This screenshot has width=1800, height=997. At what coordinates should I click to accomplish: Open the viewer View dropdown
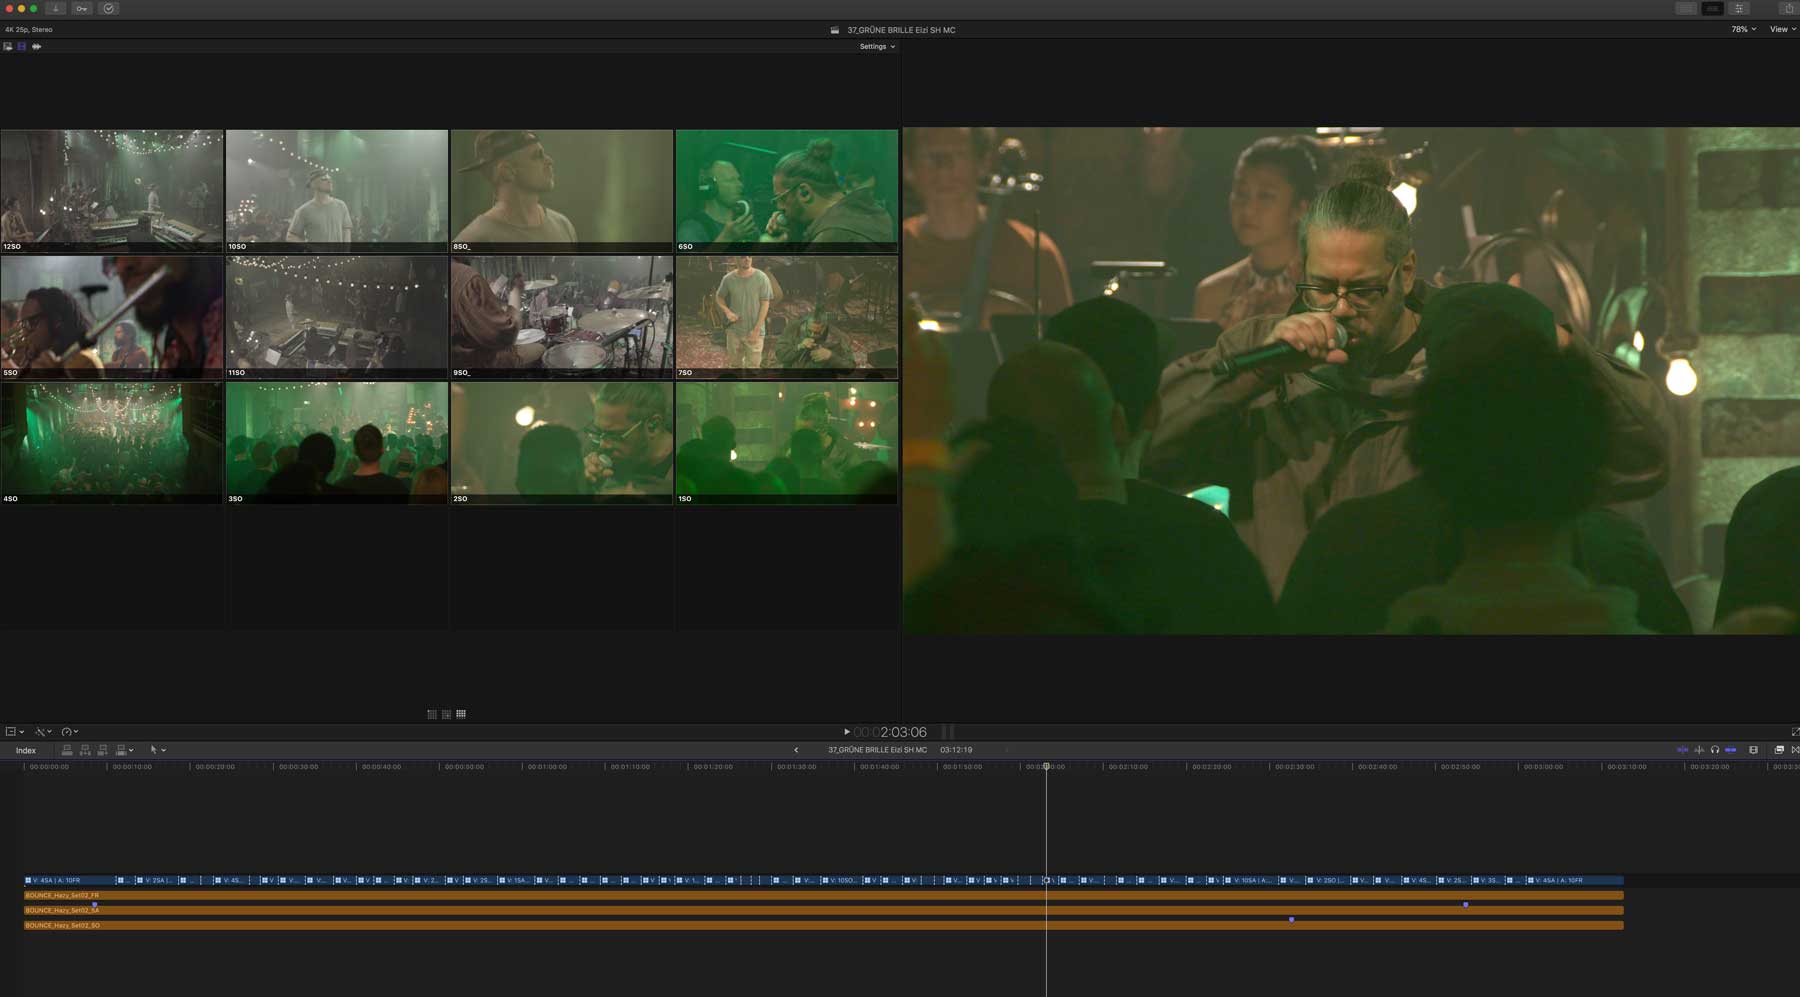1782,29
